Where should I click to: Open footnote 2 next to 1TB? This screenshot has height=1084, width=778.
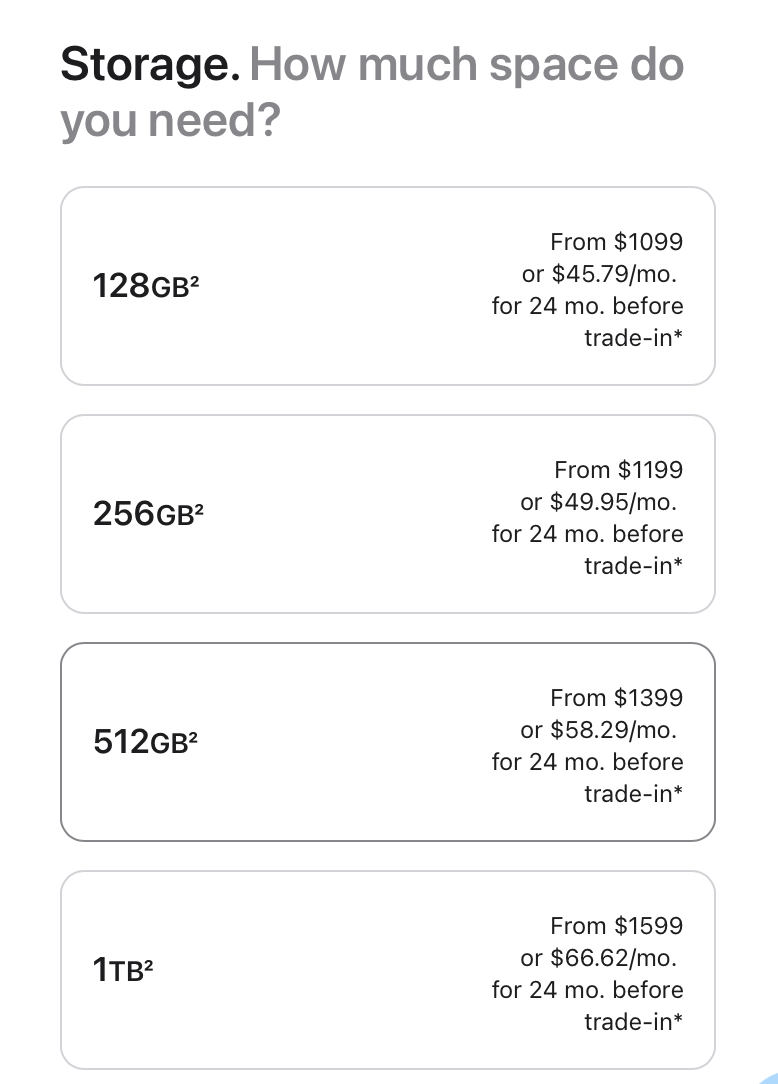coord(147,965)
